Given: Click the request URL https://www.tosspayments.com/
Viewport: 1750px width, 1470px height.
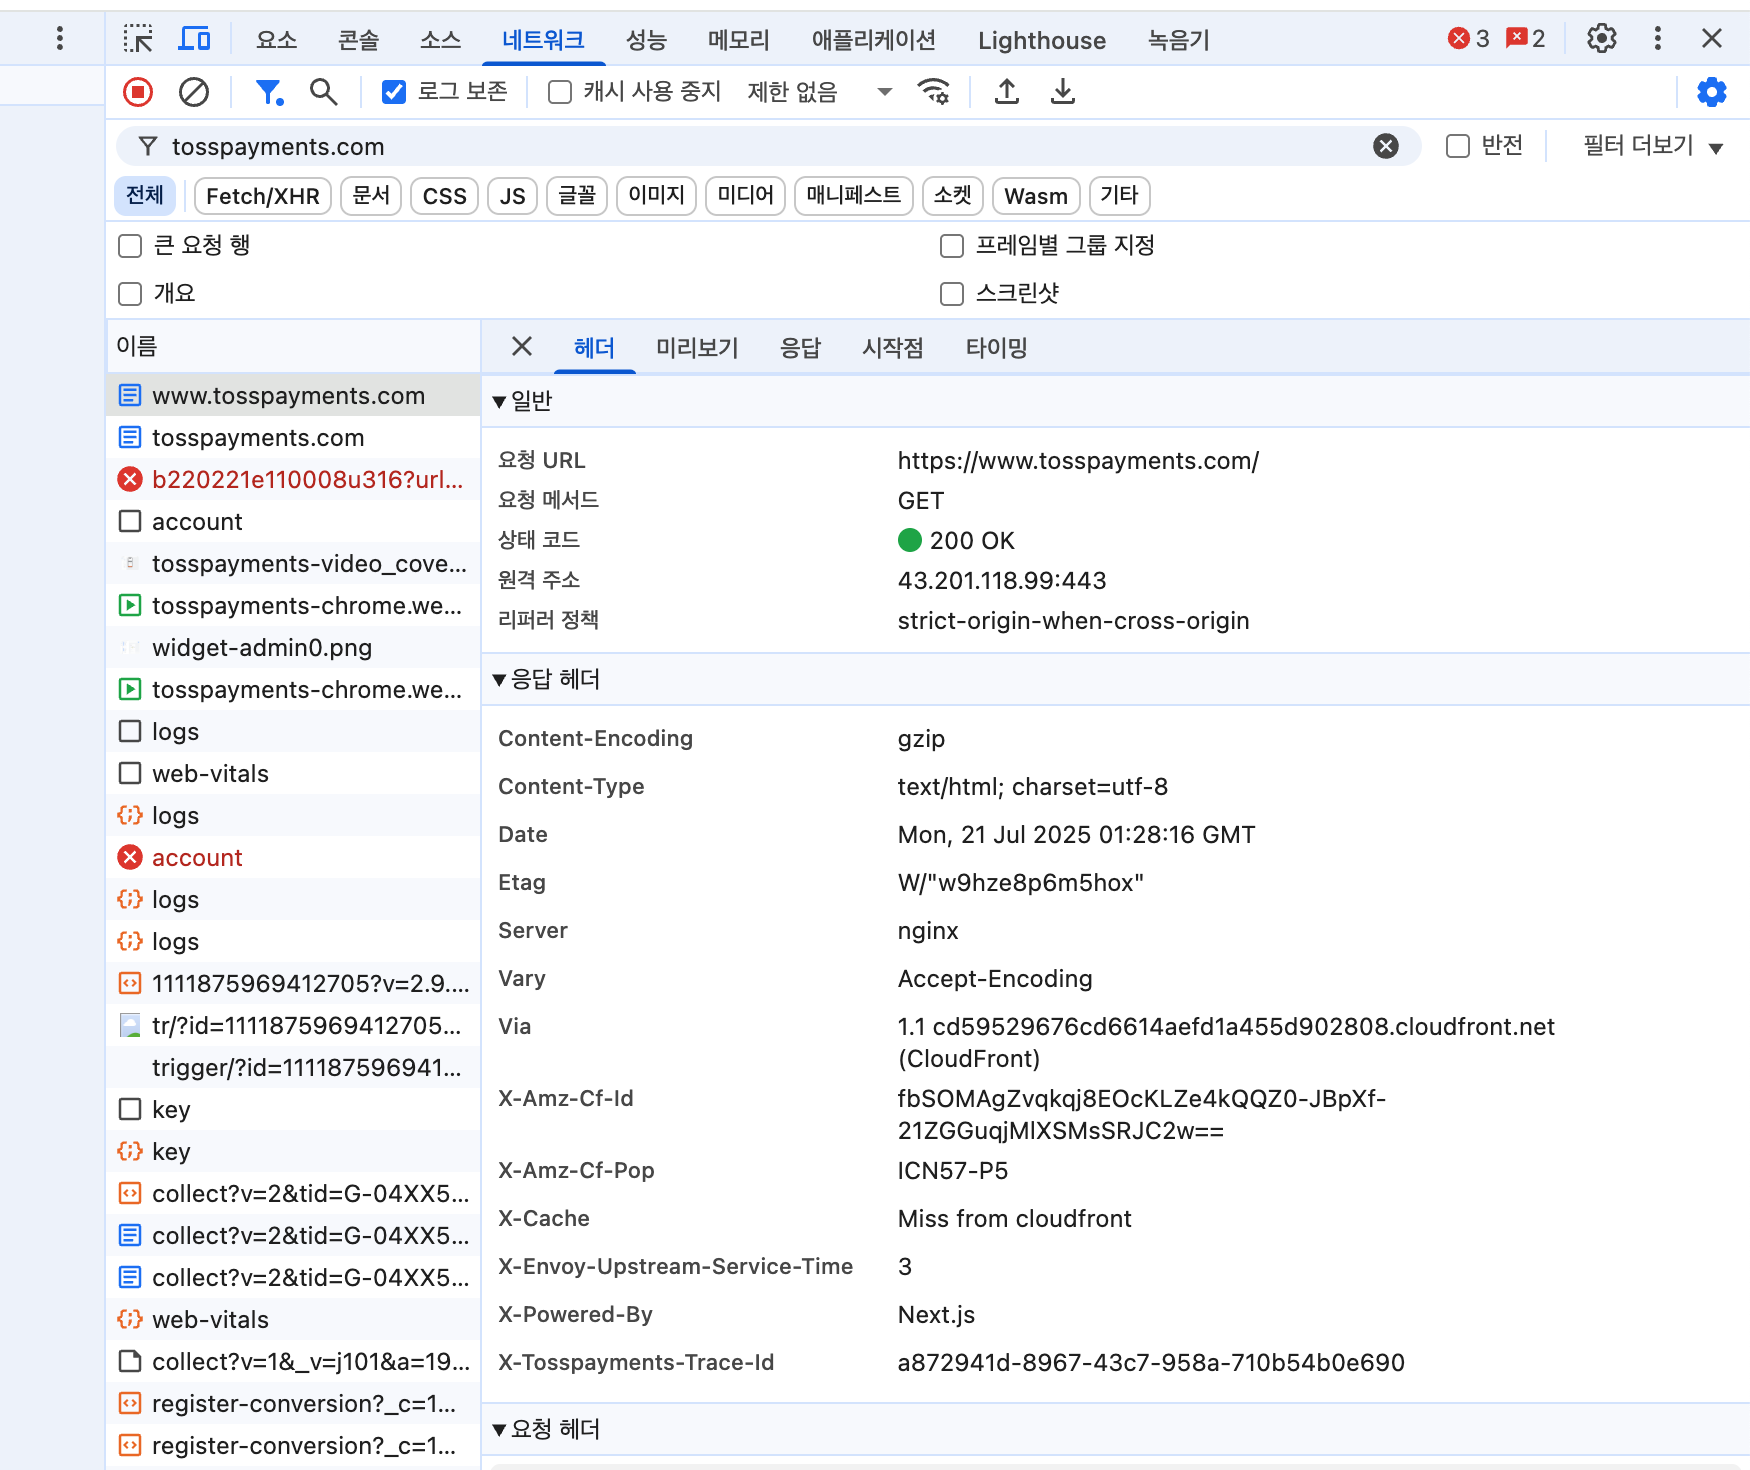Looking at the screenshot, I should coord(1078,461).
